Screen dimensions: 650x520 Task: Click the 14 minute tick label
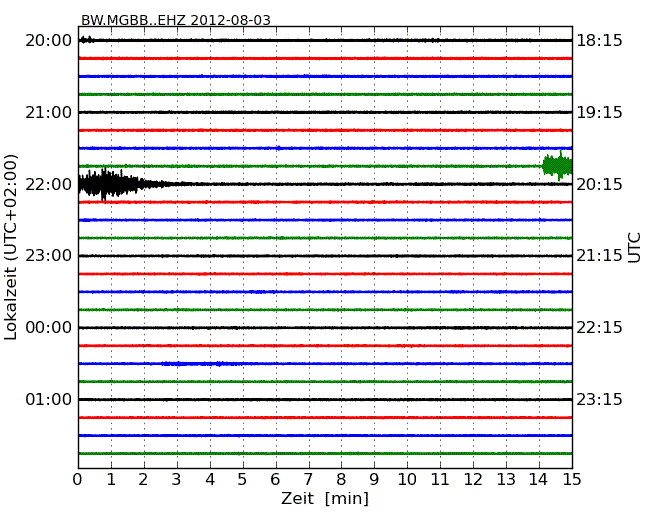pyautogui.click(x=538, y=479)
